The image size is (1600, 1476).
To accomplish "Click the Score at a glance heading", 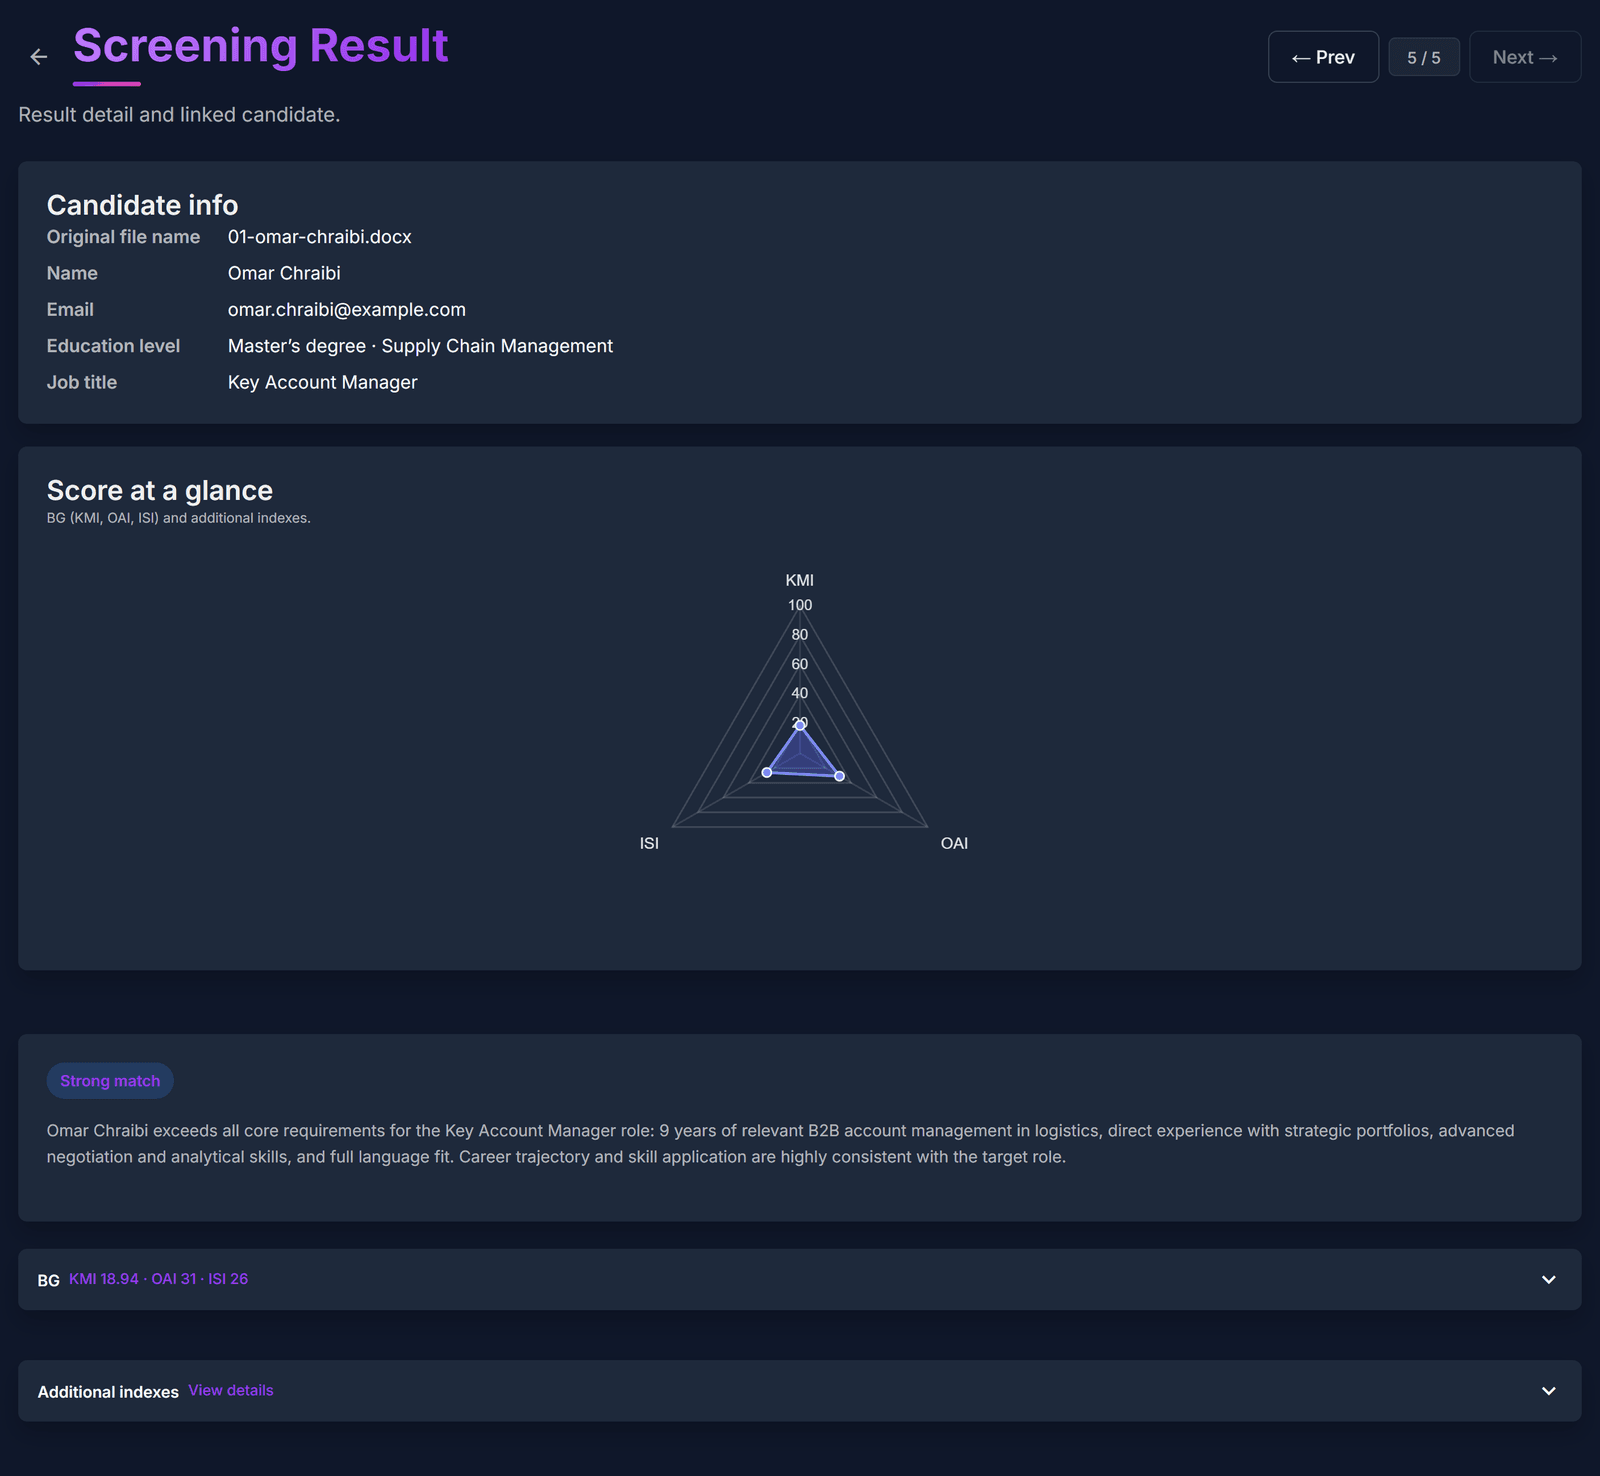I will [160, 490].
